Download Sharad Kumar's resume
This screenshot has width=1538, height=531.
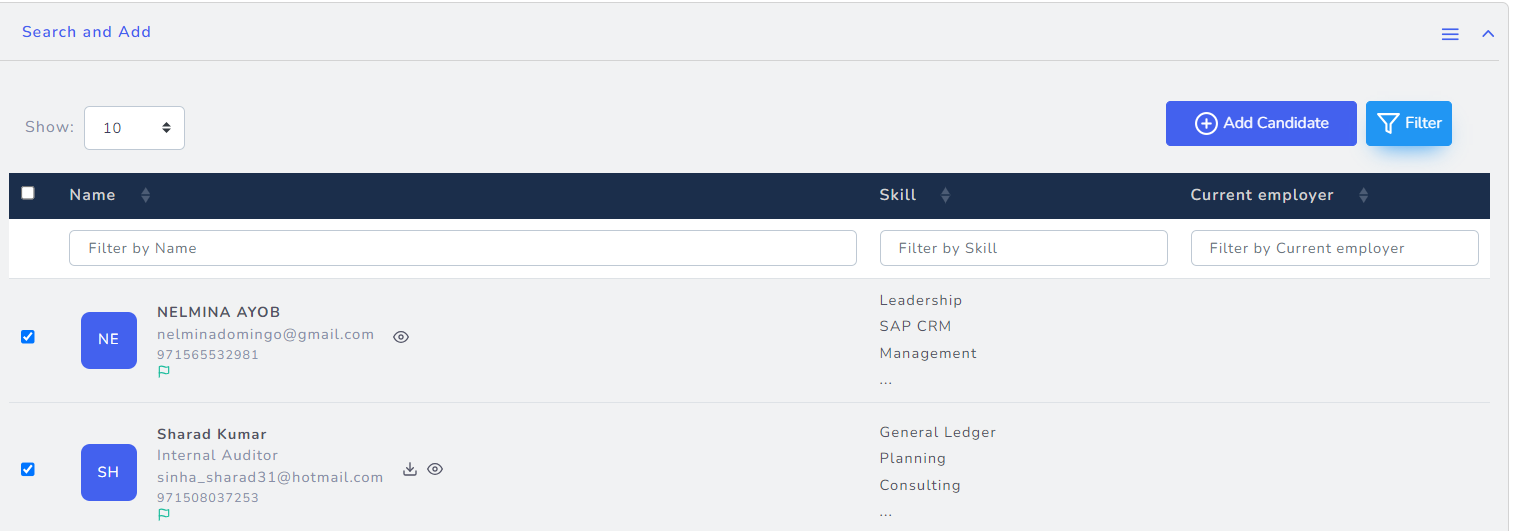409,469
